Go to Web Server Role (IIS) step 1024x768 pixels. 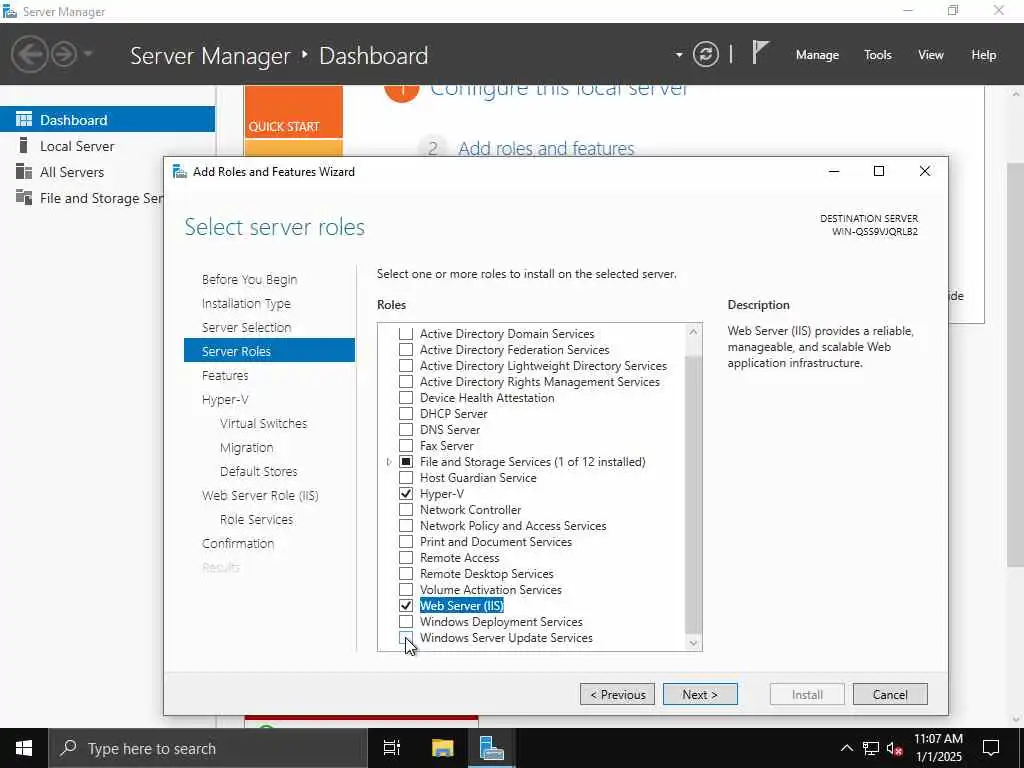pos(260,496)
